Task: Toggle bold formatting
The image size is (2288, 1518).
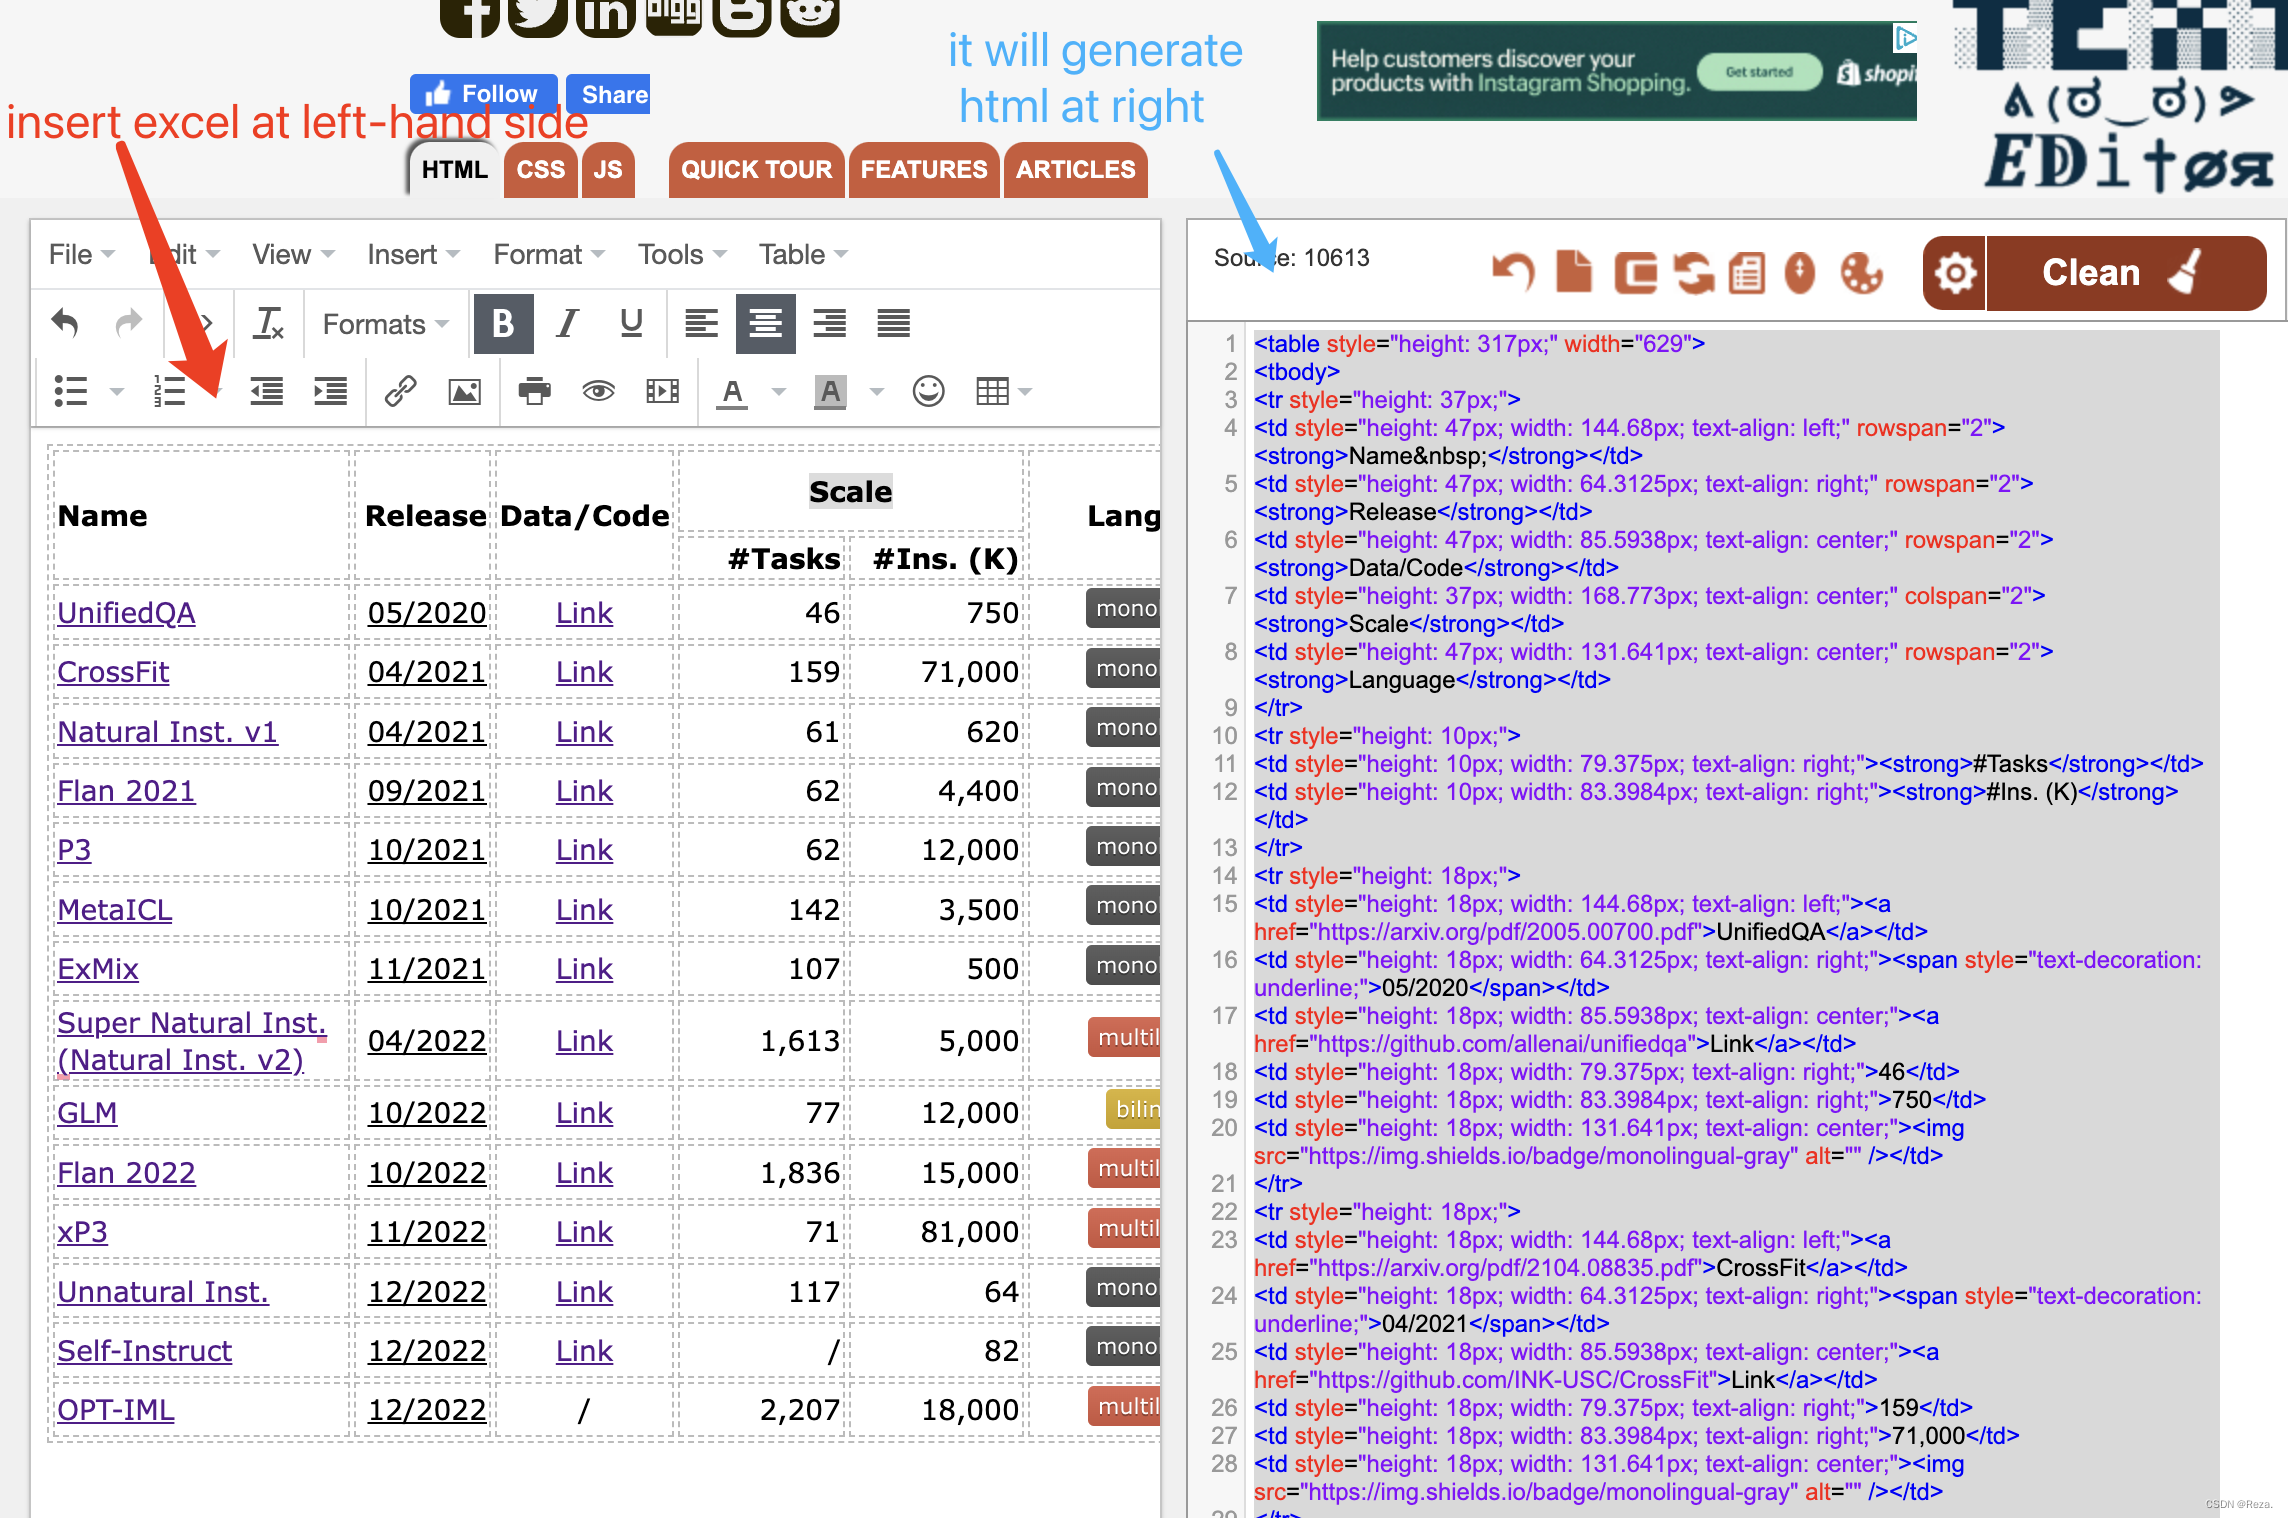Action: [503, 323]
